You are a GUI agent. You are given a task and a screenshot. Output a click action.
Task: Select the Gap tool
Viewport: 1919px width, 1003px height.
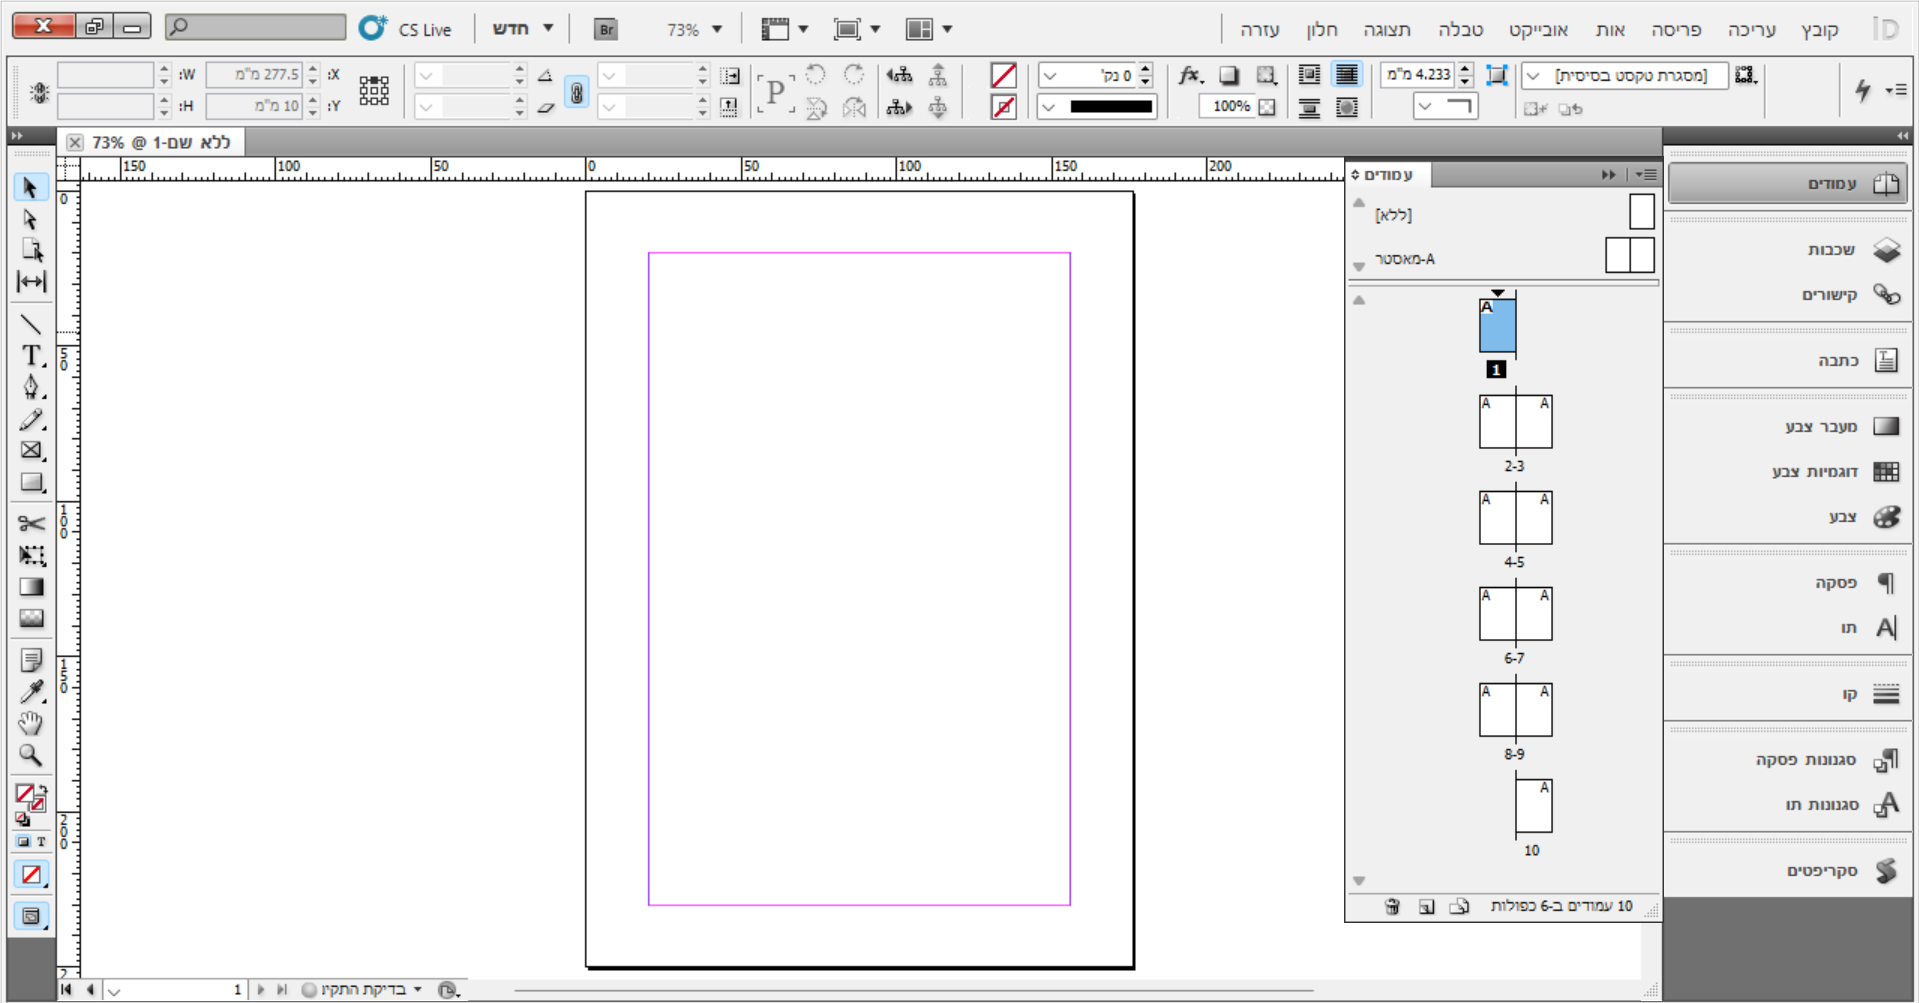31,282
